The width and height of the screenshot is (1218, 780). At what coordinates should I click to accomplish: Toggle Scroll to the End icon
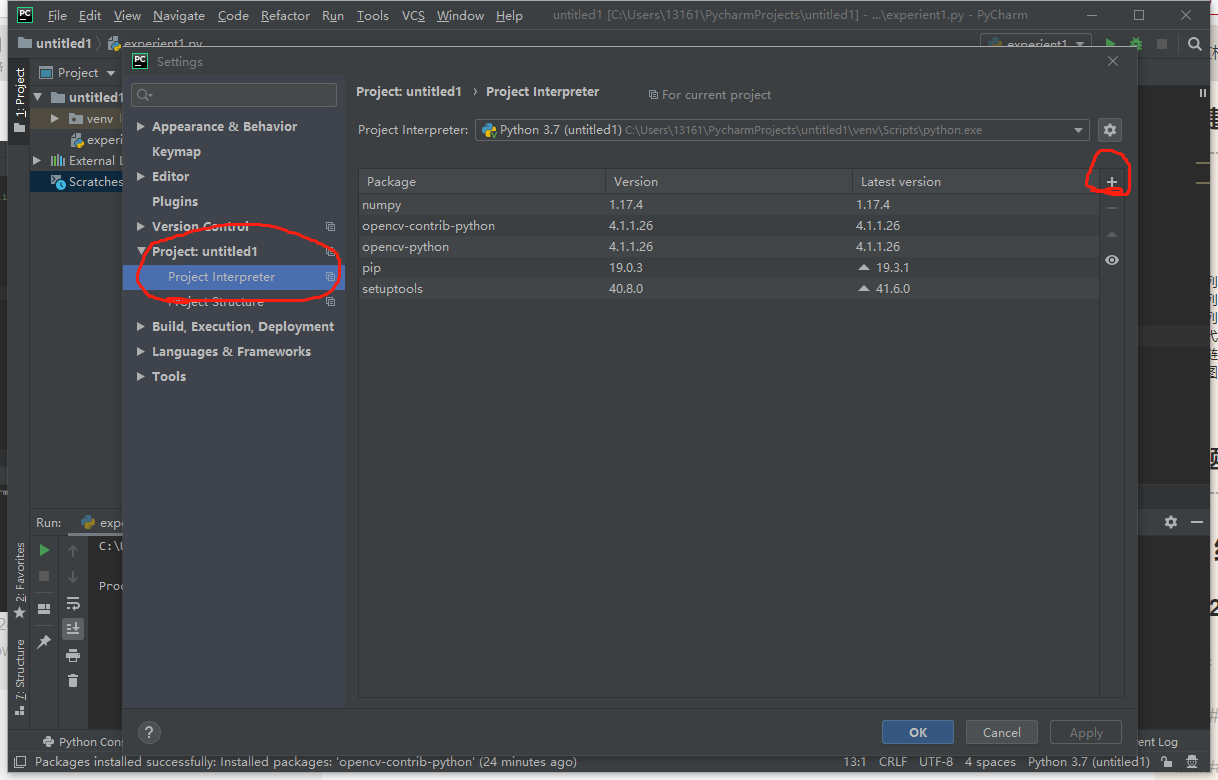pyautogui.click(x=73, y=629)
